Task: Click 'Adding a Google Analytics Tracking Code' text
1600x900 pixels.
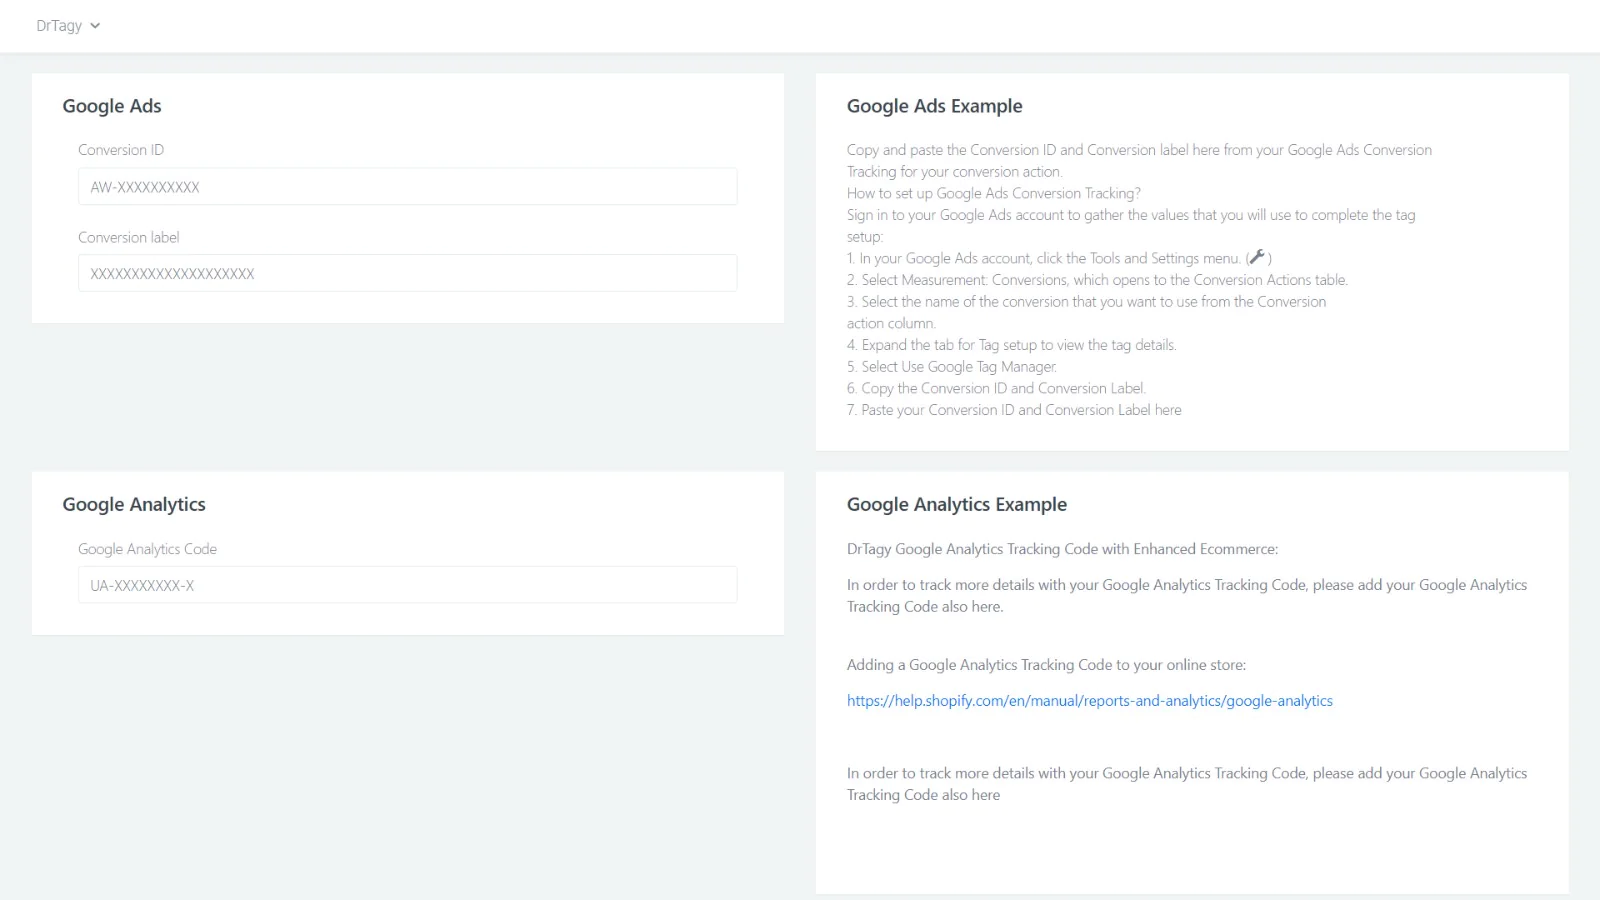Action: 1046,665
